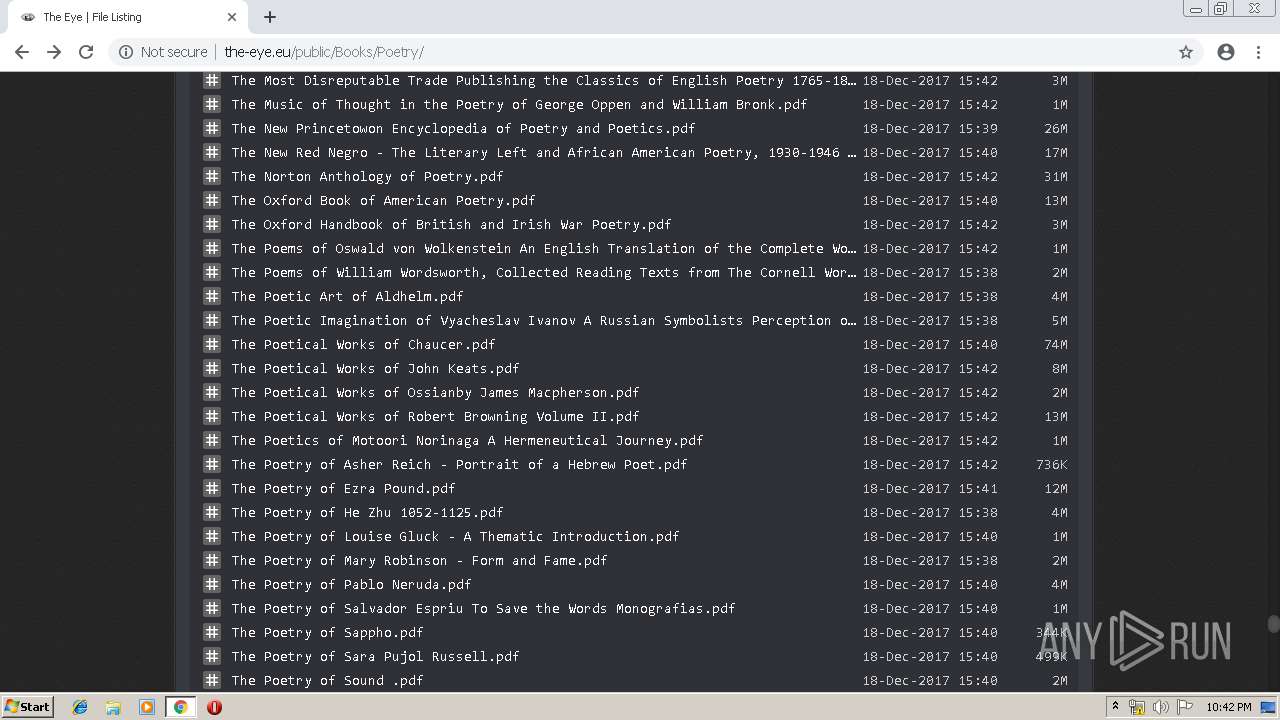Open The Poems of Oswald von Wolkenstein link
Screen dimensions: 1280x720
544,249
